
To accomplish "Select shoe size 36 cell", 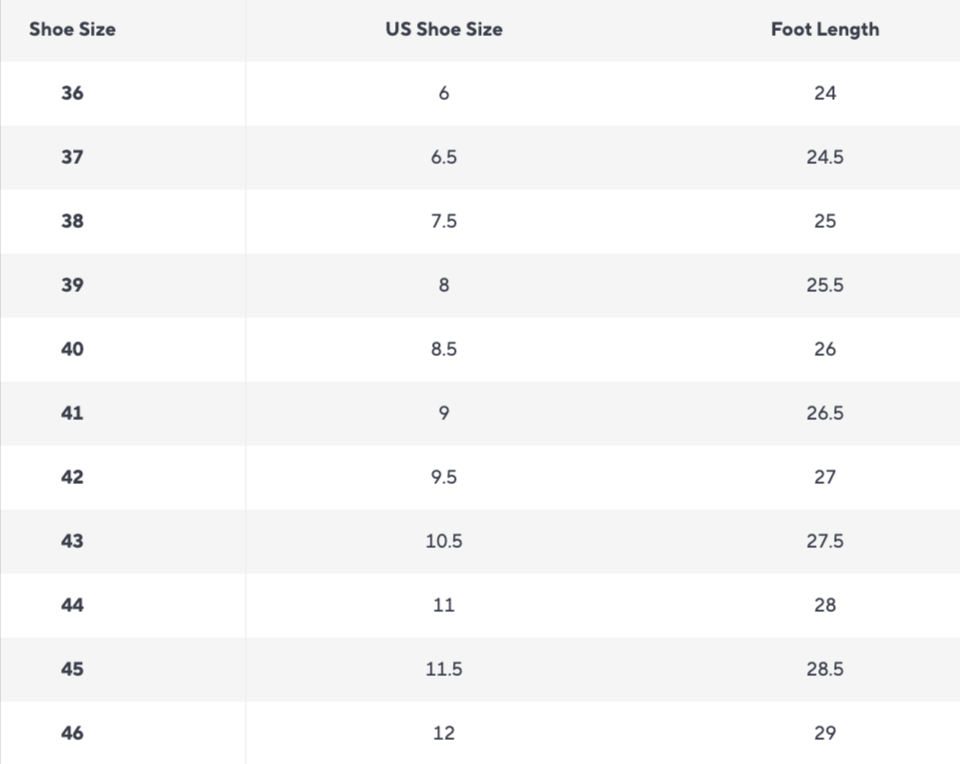I will click(72, 93).
